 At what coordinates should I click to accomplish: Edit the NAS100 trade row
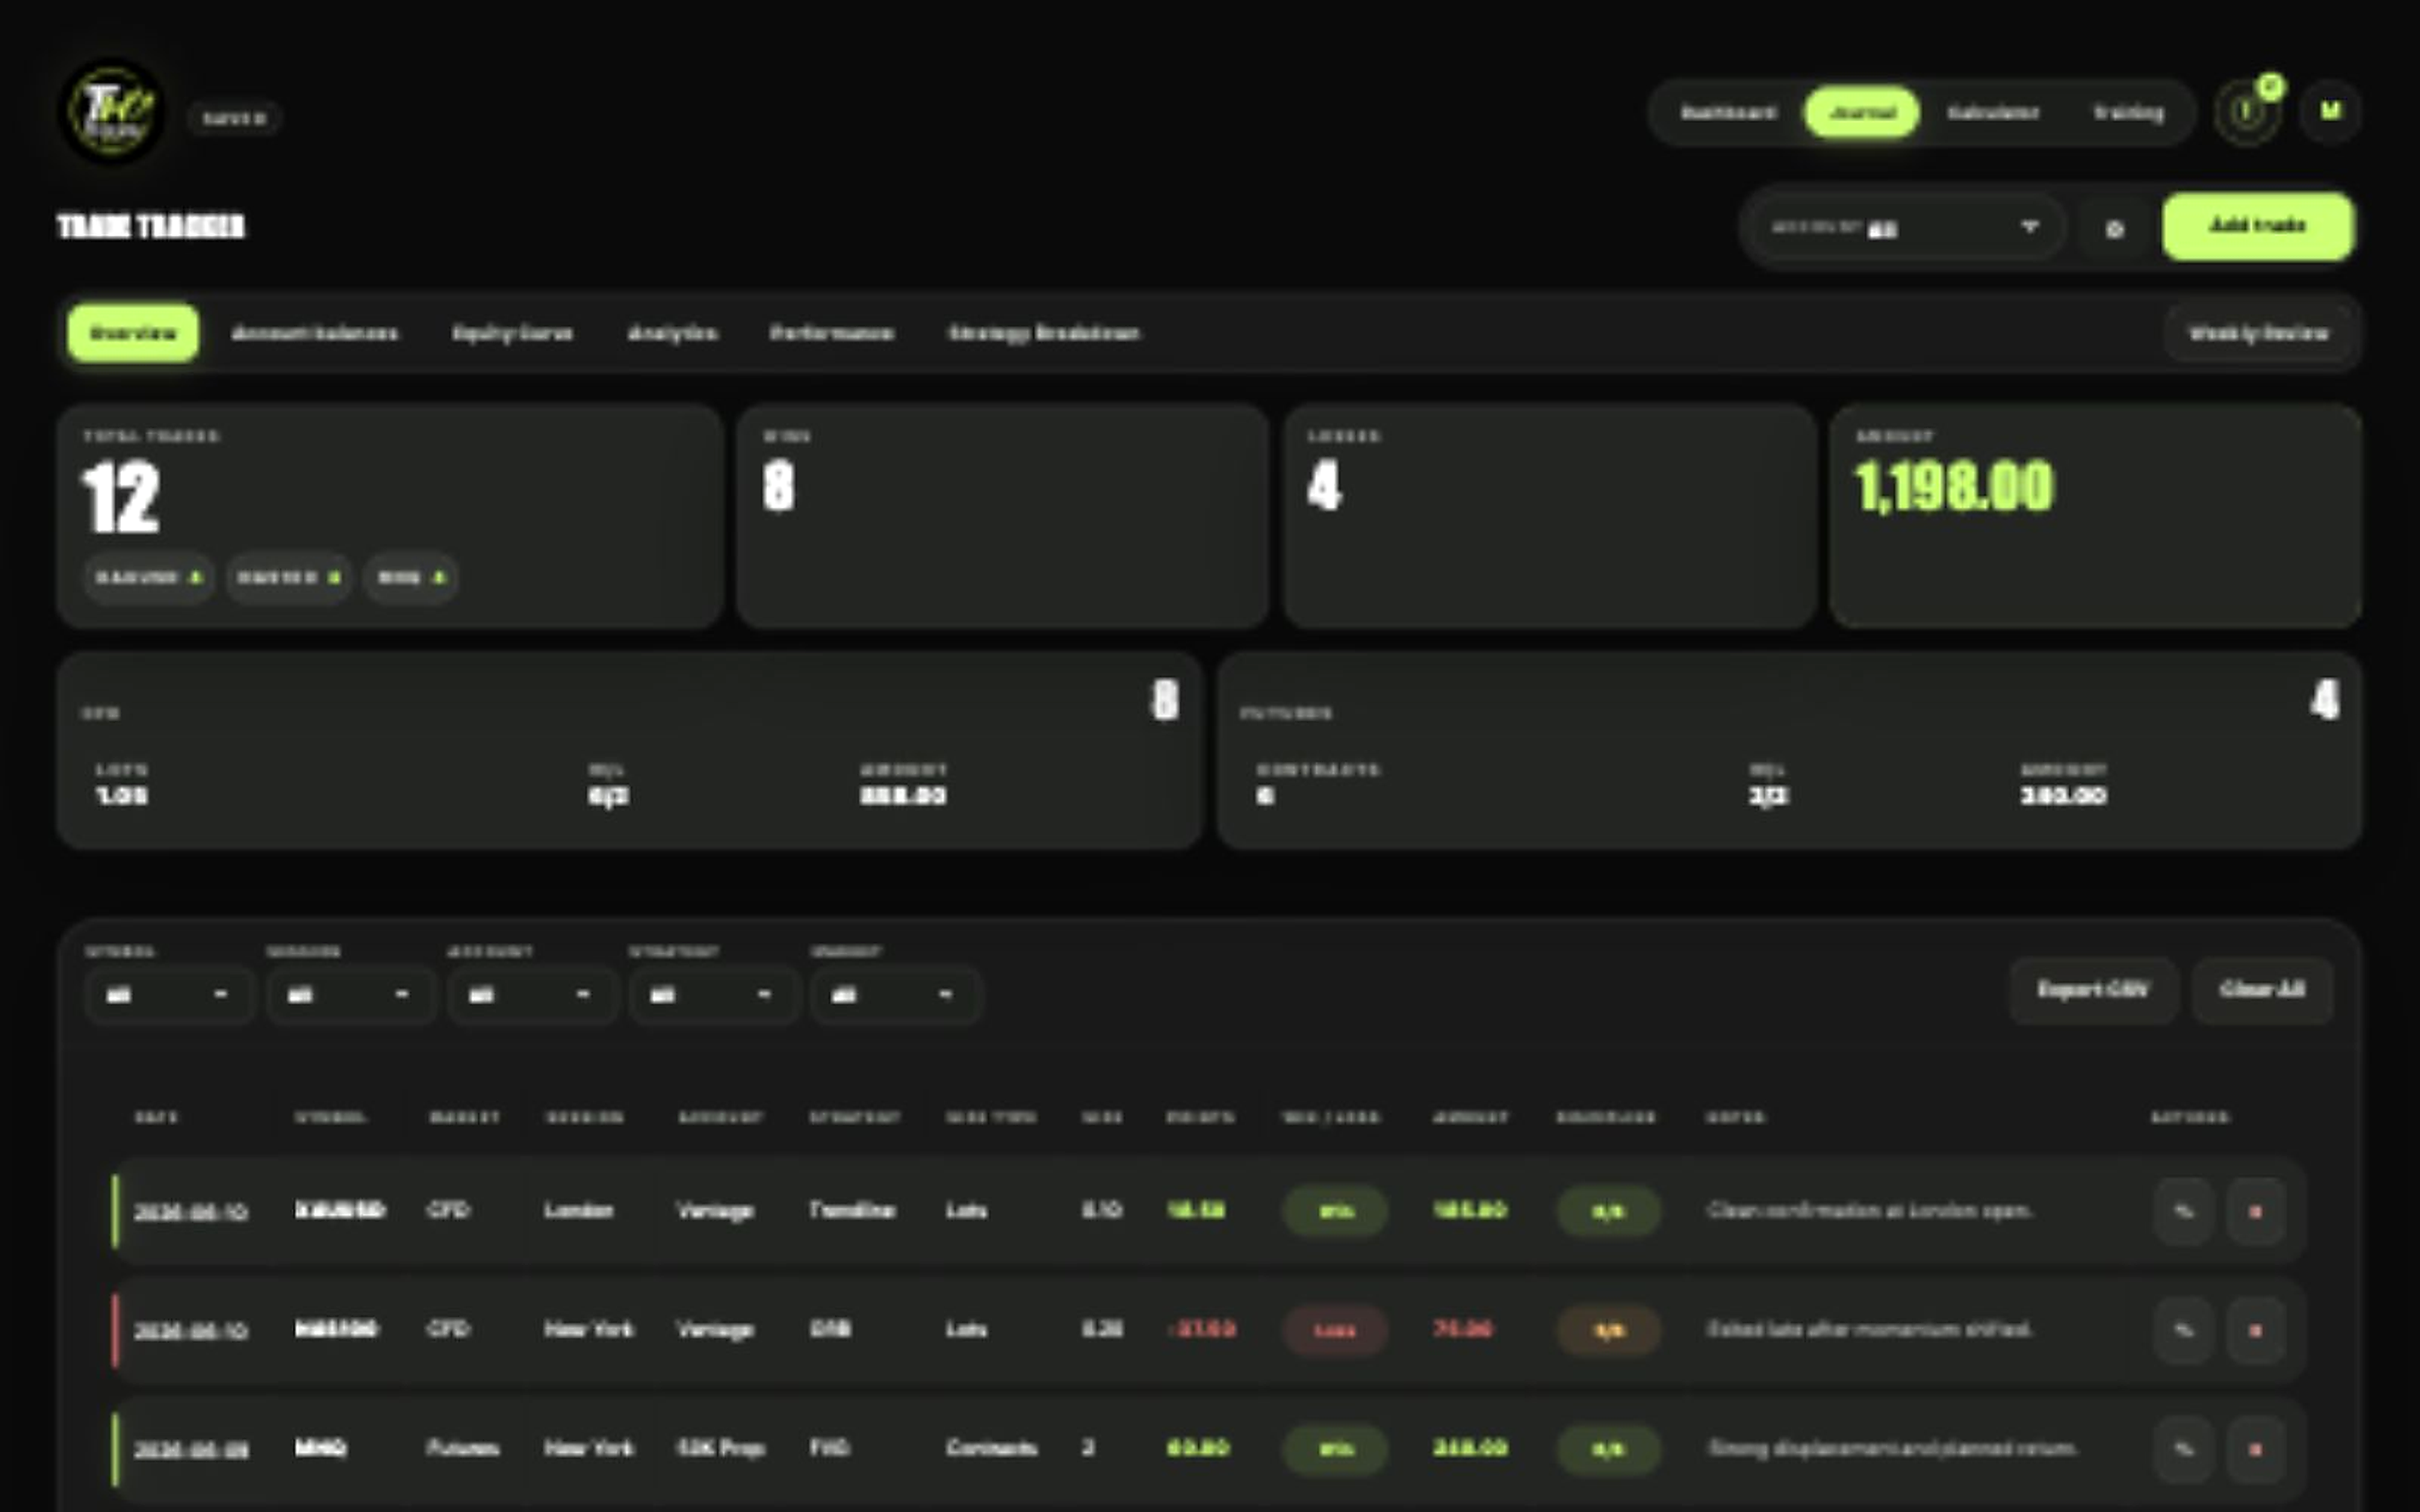pyautogui.click(x=2183, y=1330)
